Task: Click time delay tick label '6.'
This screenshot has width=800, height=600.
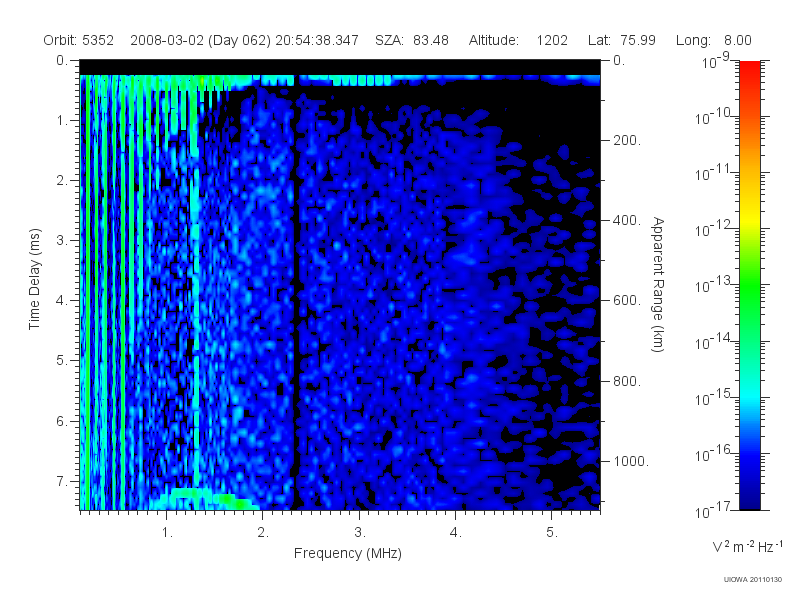Action: click(x=61, y=421)
